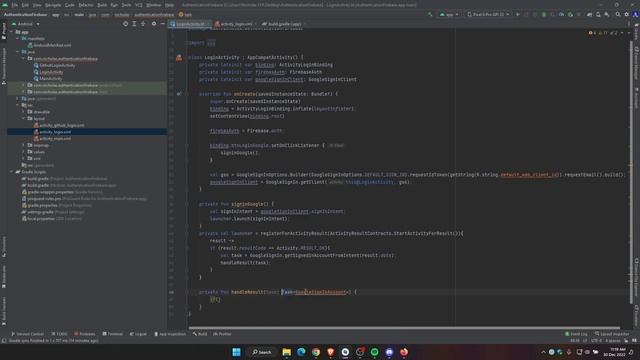Open the App Inspection tool window

pos(170,334)
